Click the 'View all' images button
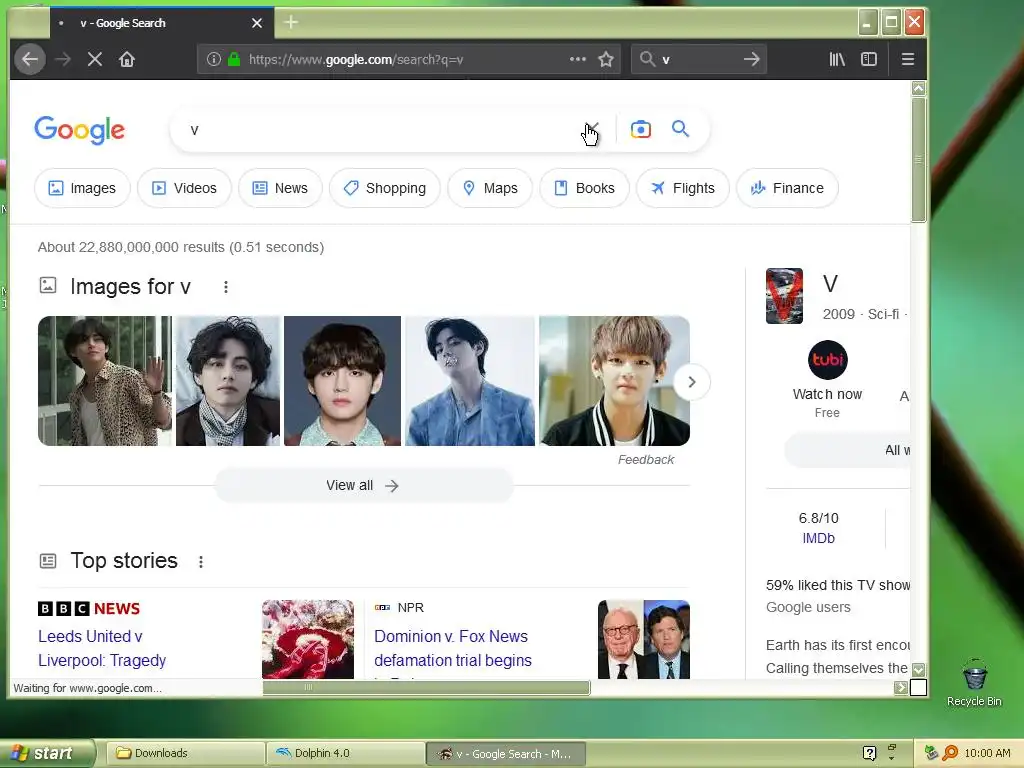This screenshot has width=1024, height=768. click(364, 485)
